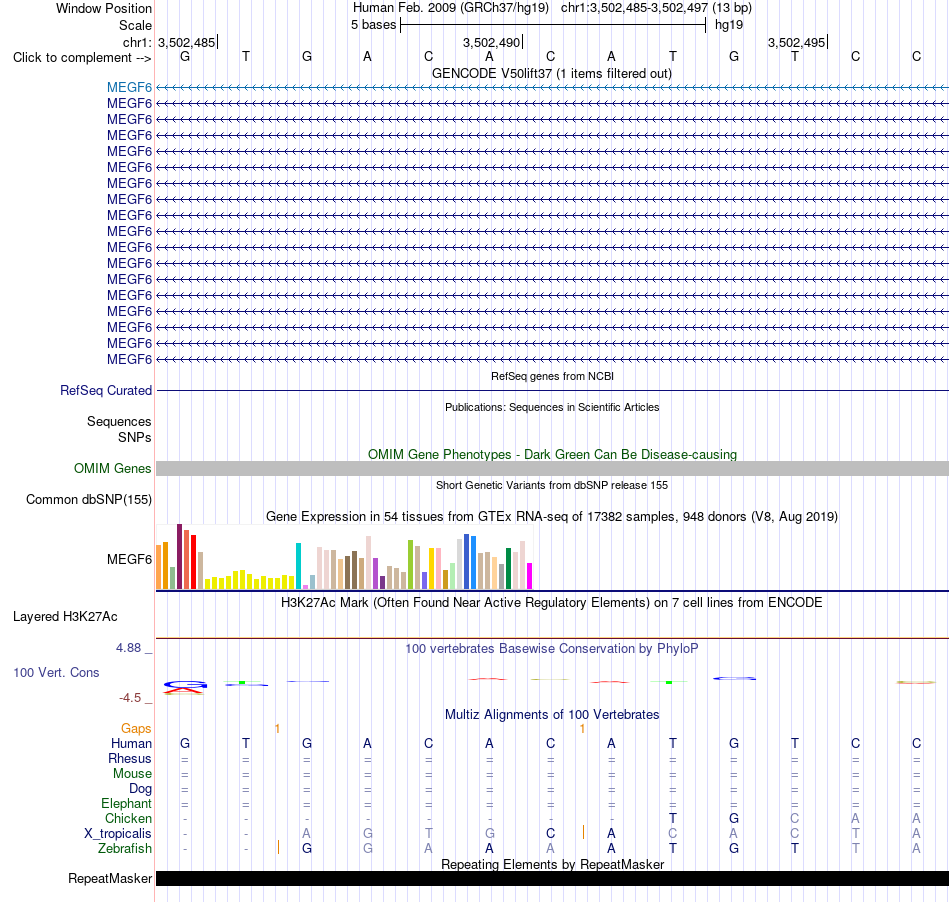This screenshot has height=902, width=950.
Task: Click Short Genetic Variants from dbSNP title
Action: pos(552,485)
